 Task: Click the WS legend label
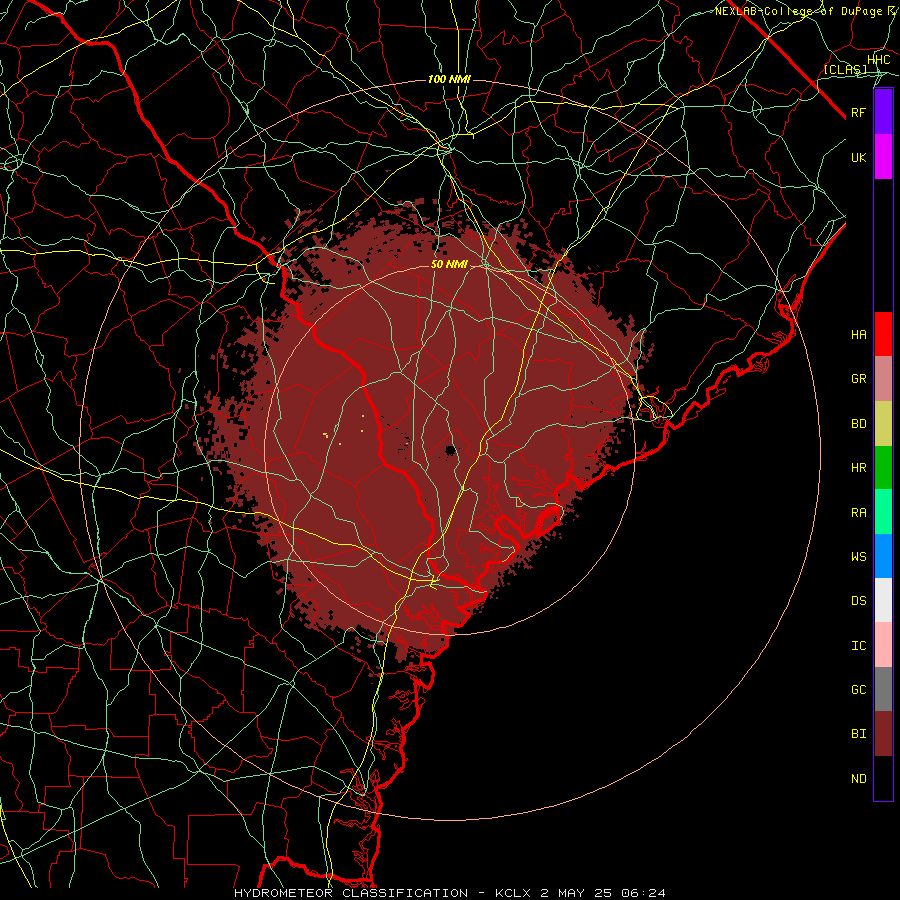click(x=858, y=556)
